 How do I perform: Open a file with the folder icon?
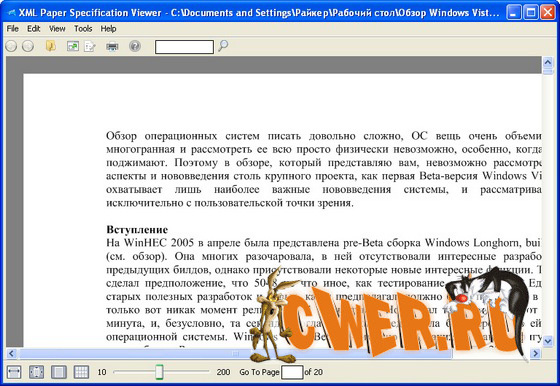(x=51, y=46)
